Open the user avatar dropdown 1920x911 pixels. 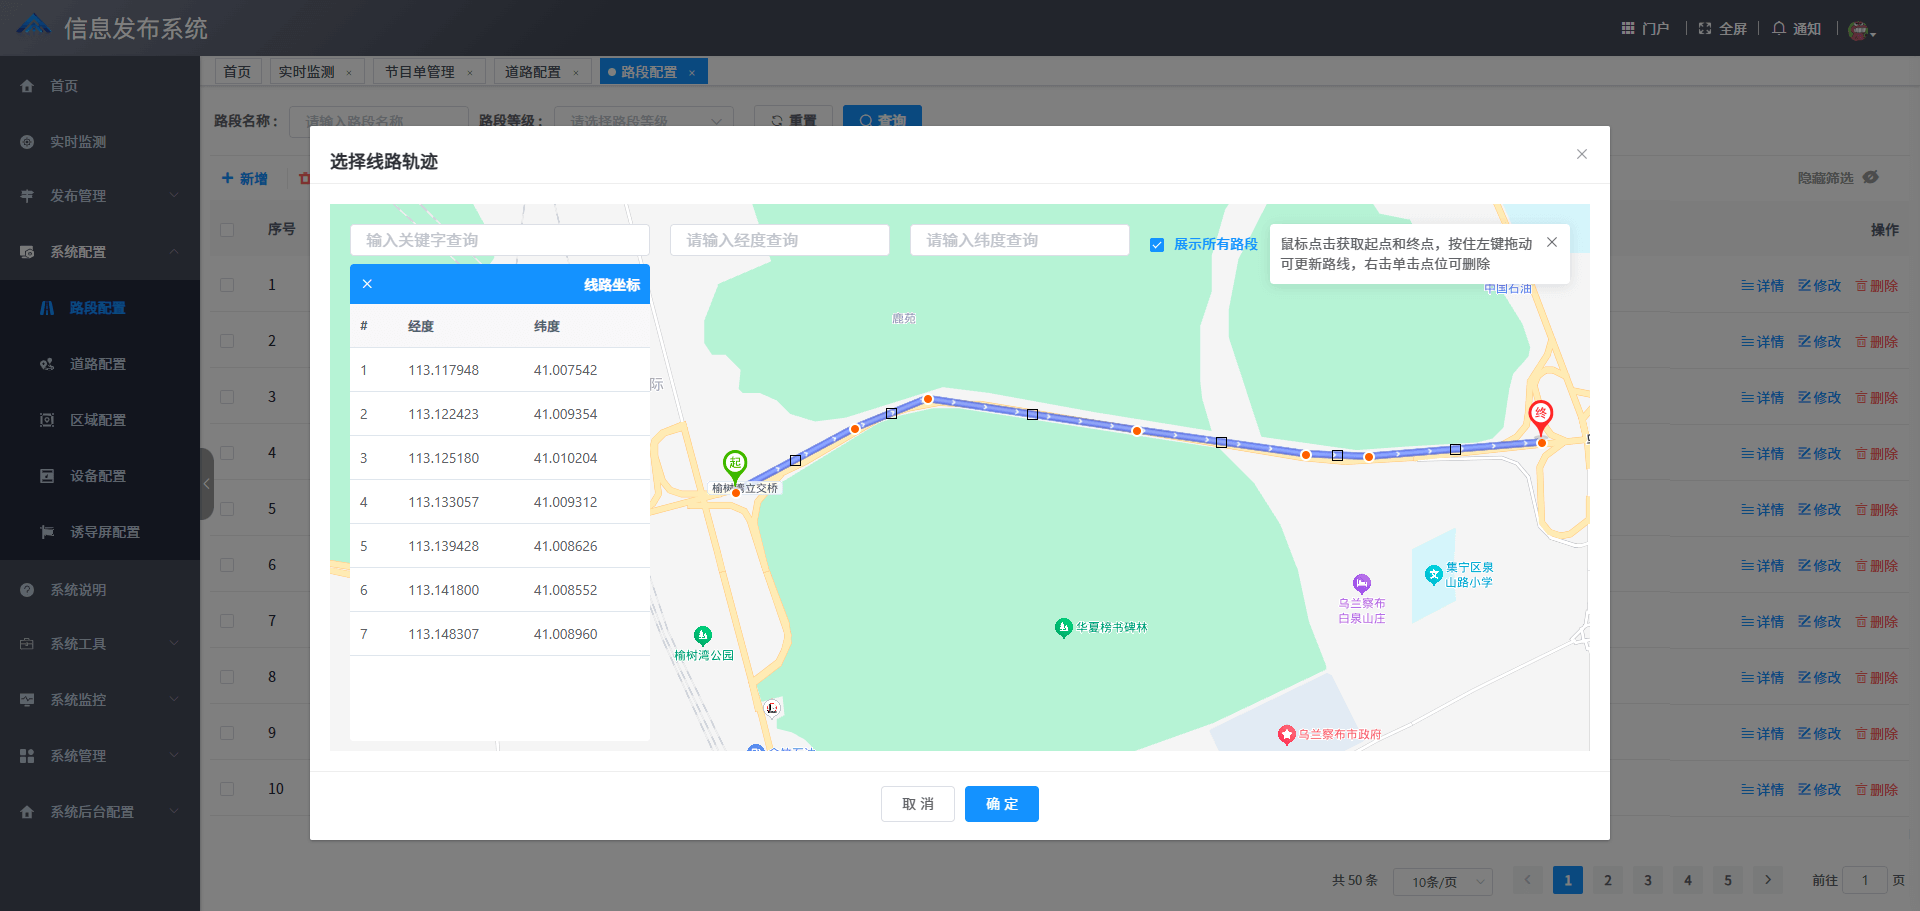[x=1861, y=30]
